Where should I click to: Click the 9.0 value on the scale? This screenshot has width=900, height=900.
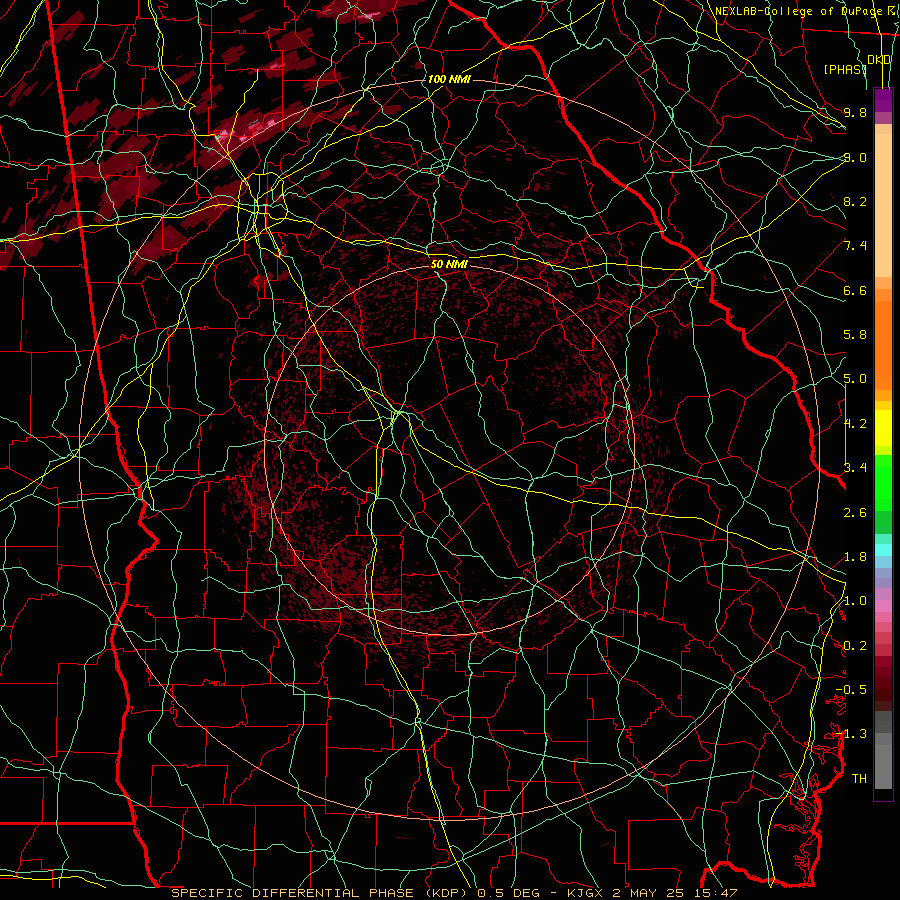coord(855,157)
